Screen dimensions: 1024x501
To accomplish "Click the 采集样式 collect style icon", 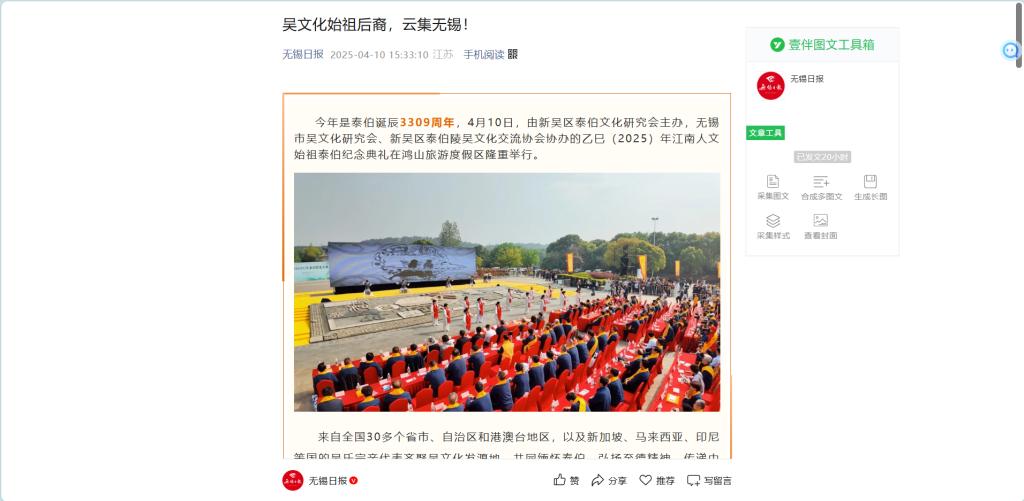I will point(773,221).
